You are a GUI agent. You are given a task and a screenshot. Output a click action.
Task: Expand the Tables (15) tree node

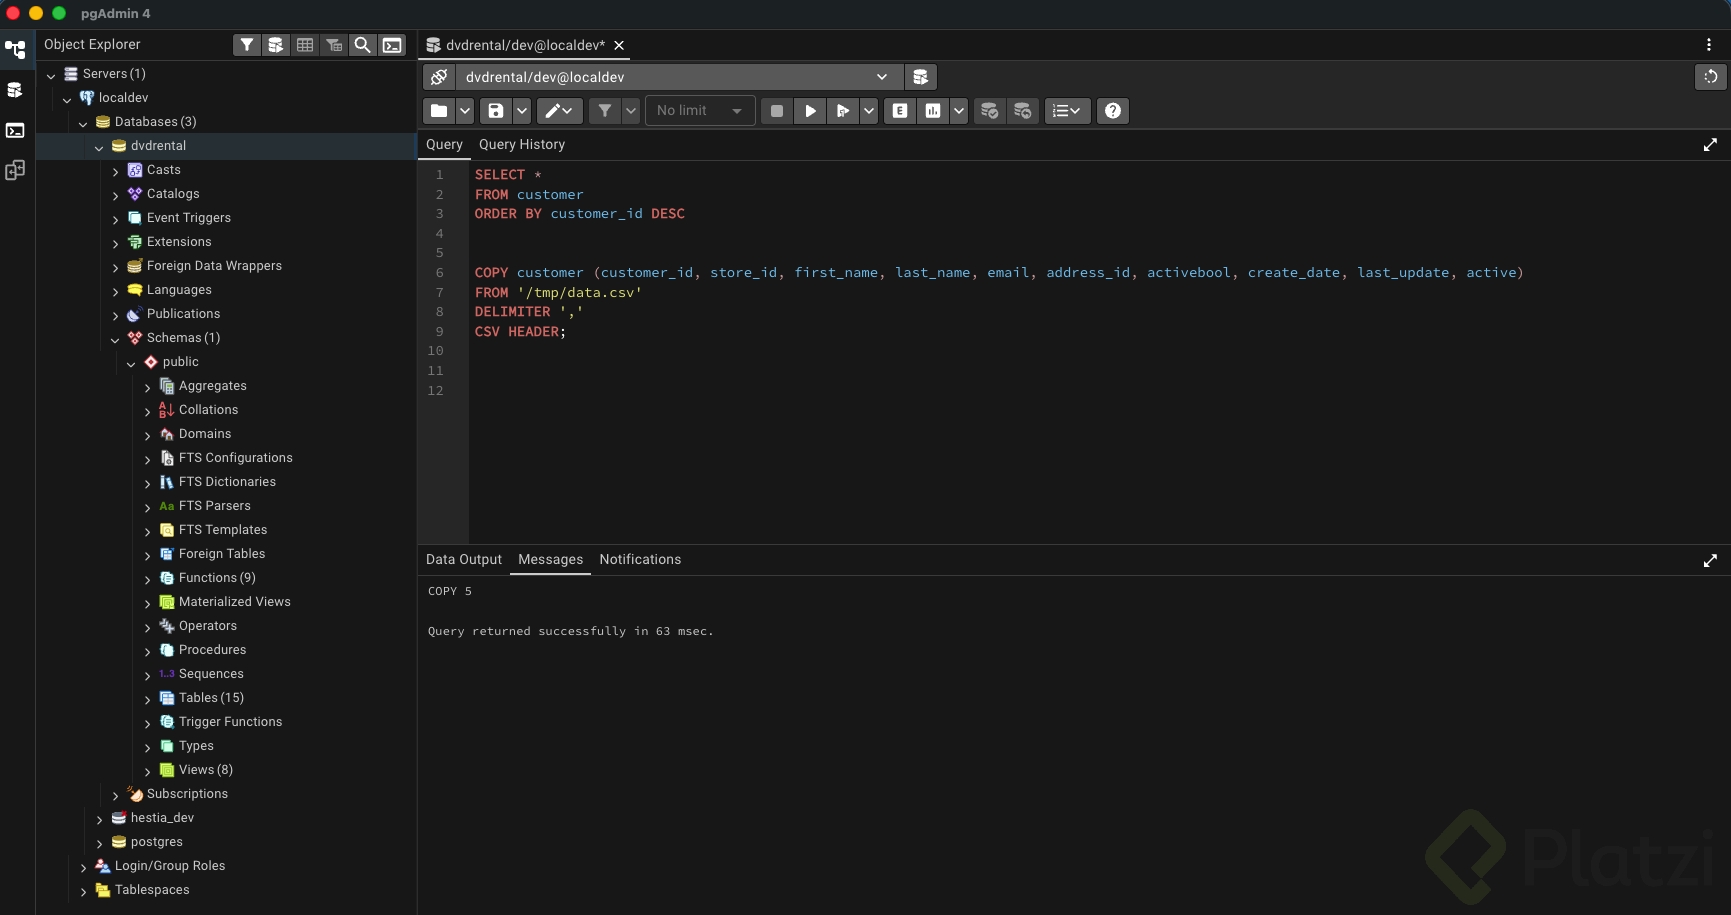pyautogui.click(x=148, y=699)
